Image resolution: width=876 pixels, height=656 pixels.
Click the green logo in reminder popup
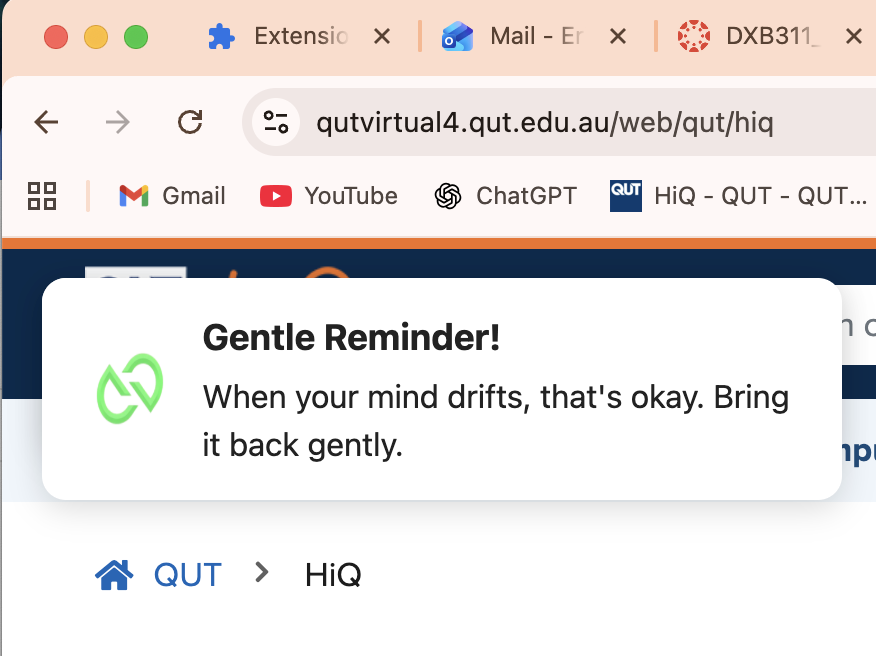coord(130,387)
